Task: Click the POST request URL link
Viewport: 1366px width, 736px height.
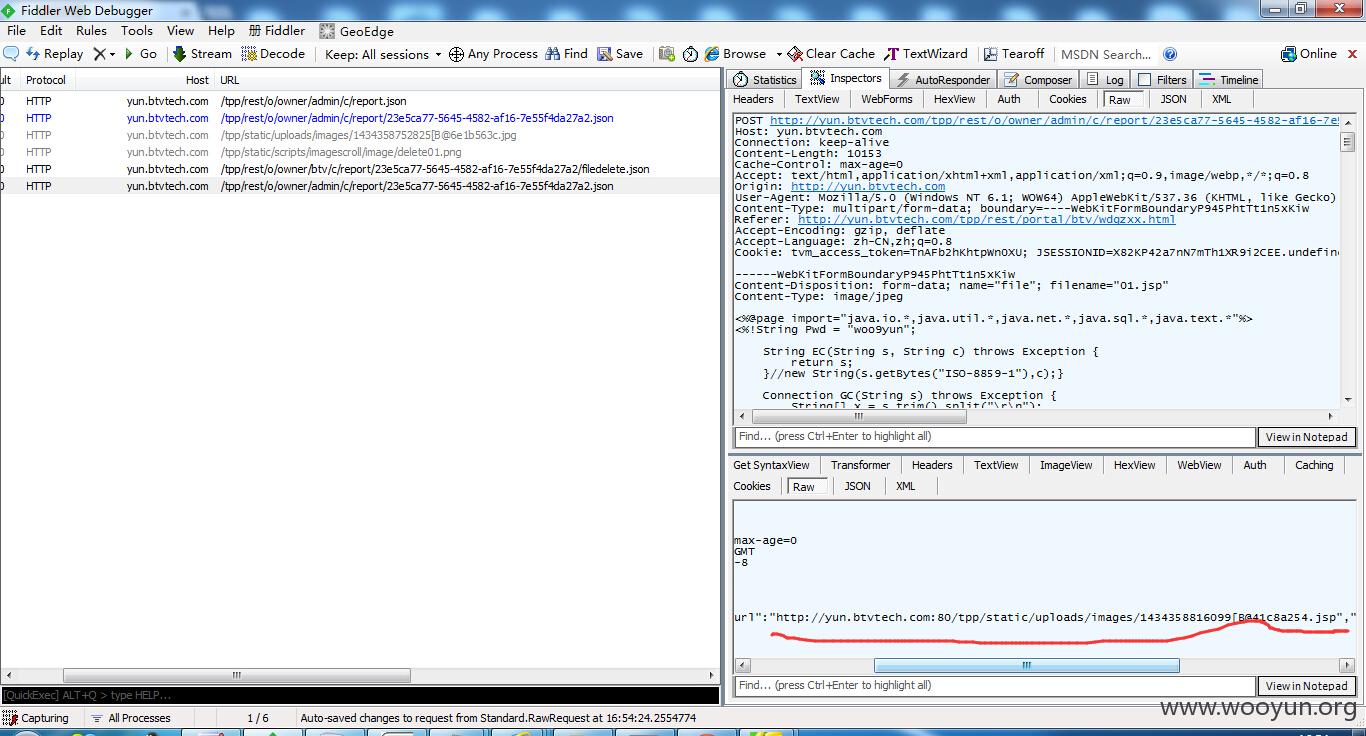Action: [1055, 120]
